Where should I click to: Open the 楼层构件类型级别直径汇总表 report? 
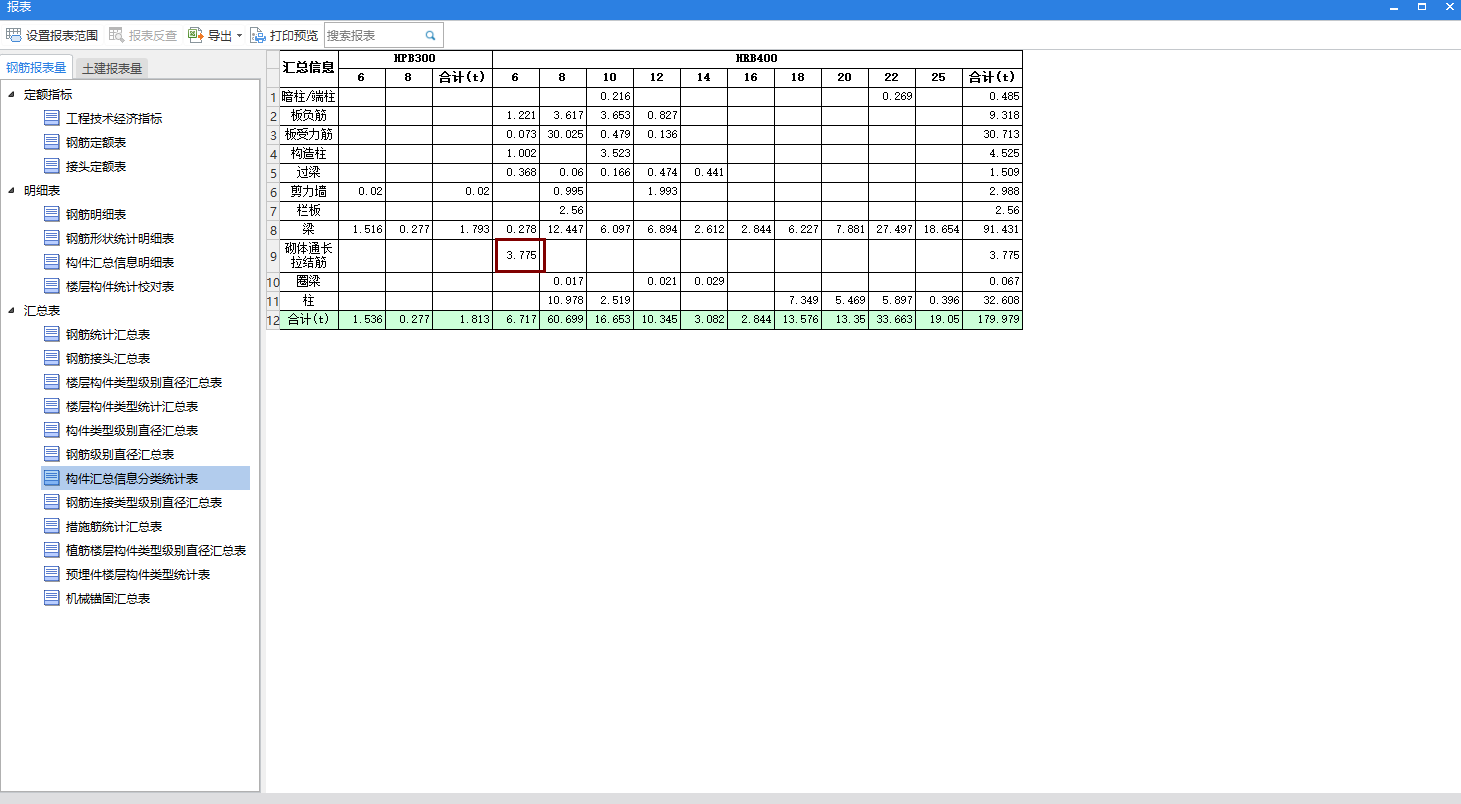pyautogui.click(x=144, y=382)
